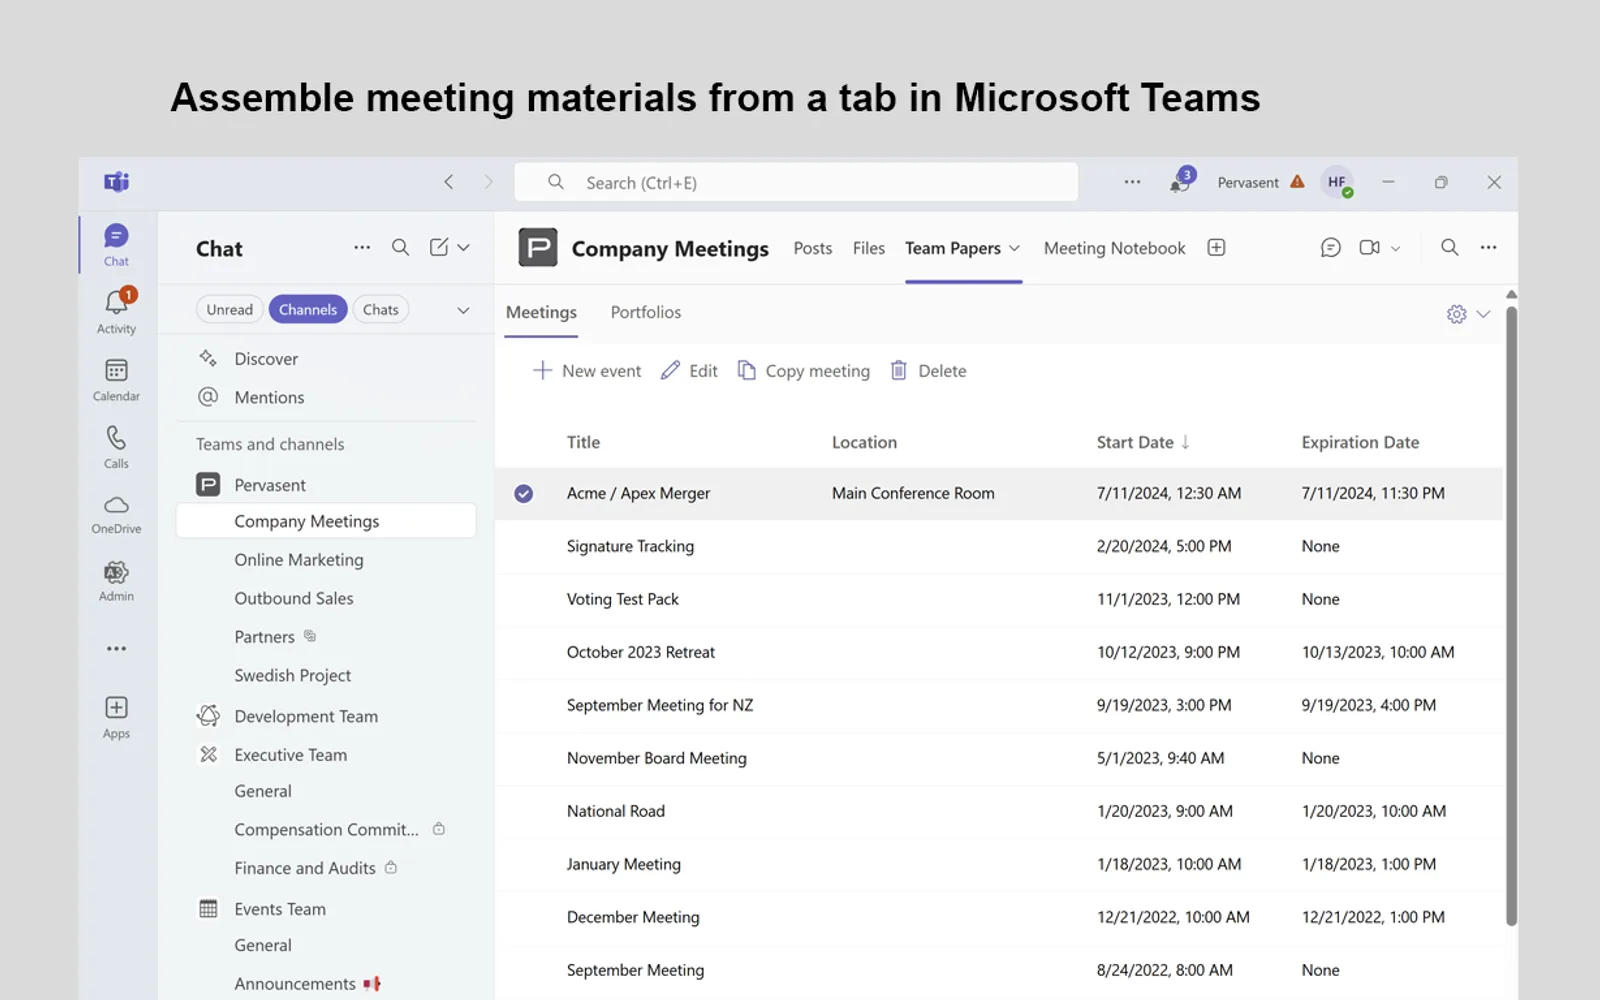
Task: Open channel conversation bubble icon
Action: click(1330, 247)
